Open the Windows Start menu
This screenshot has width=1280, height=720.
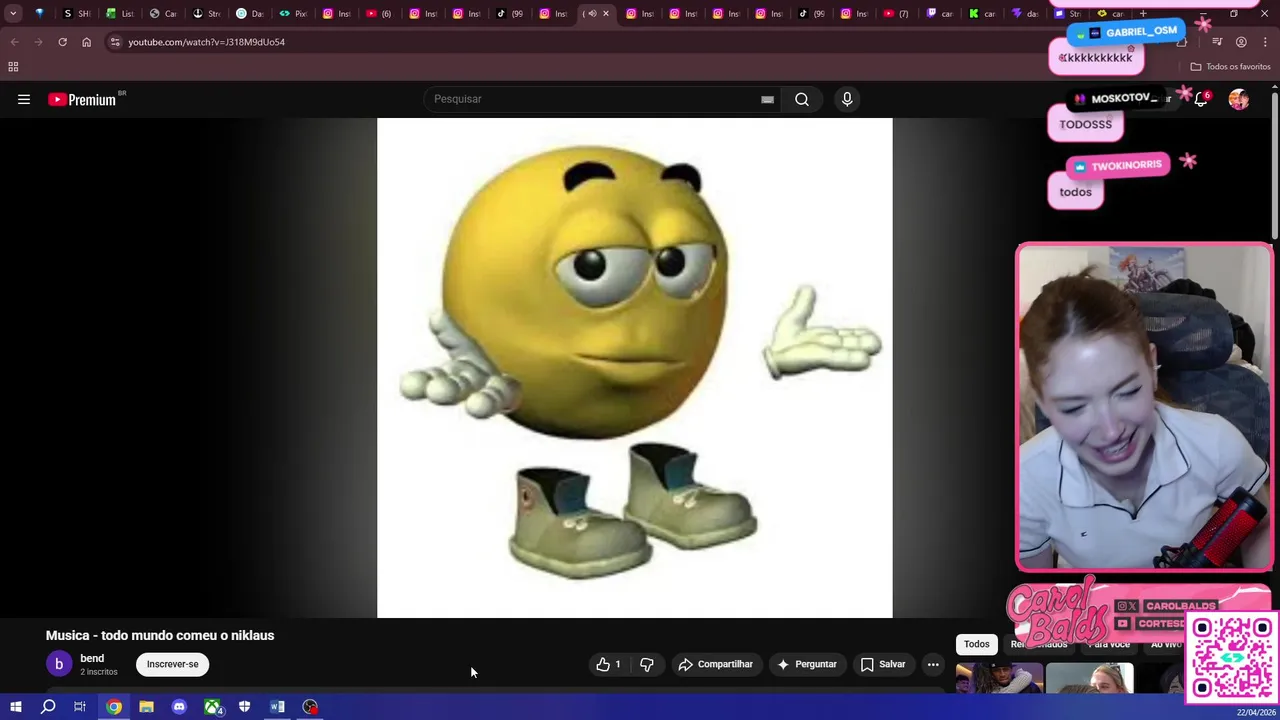(x=15, y=707)
